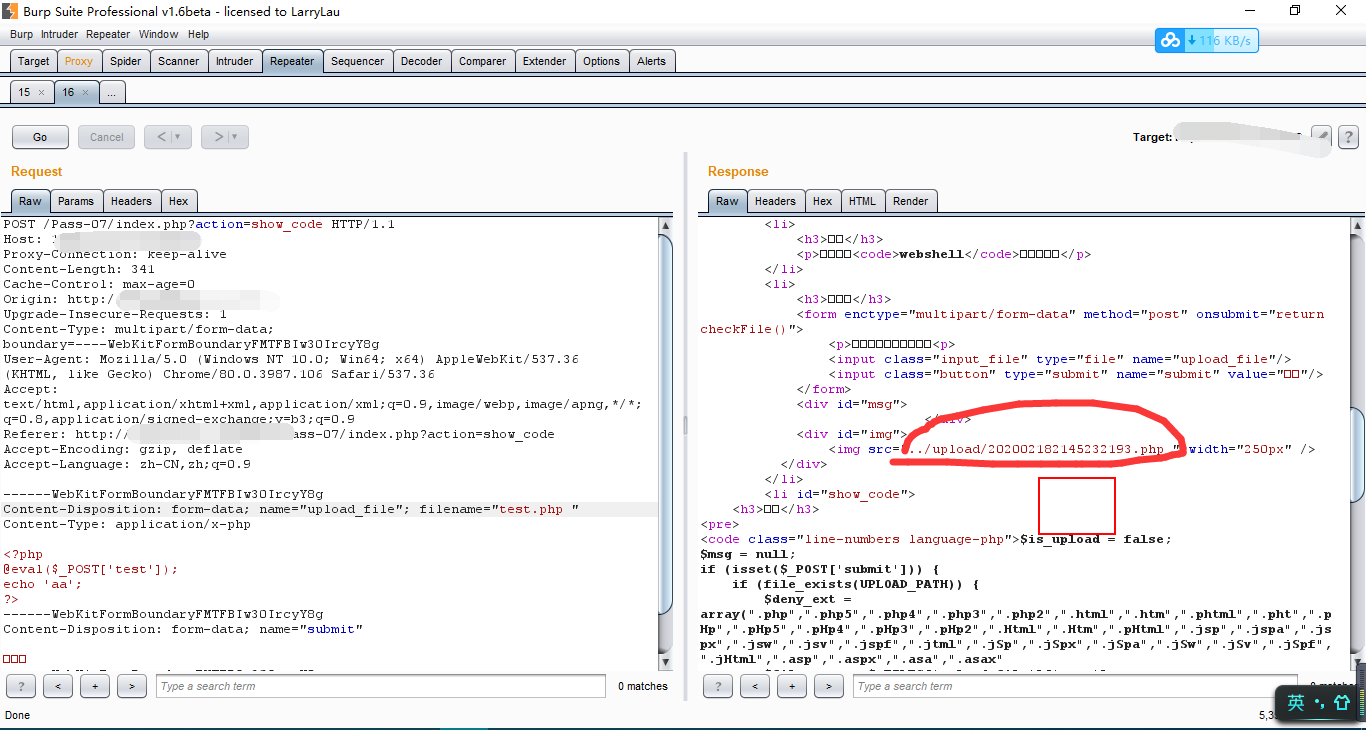Switch to the Sequencer tab

pyautogui.click(x=357, y=61)
